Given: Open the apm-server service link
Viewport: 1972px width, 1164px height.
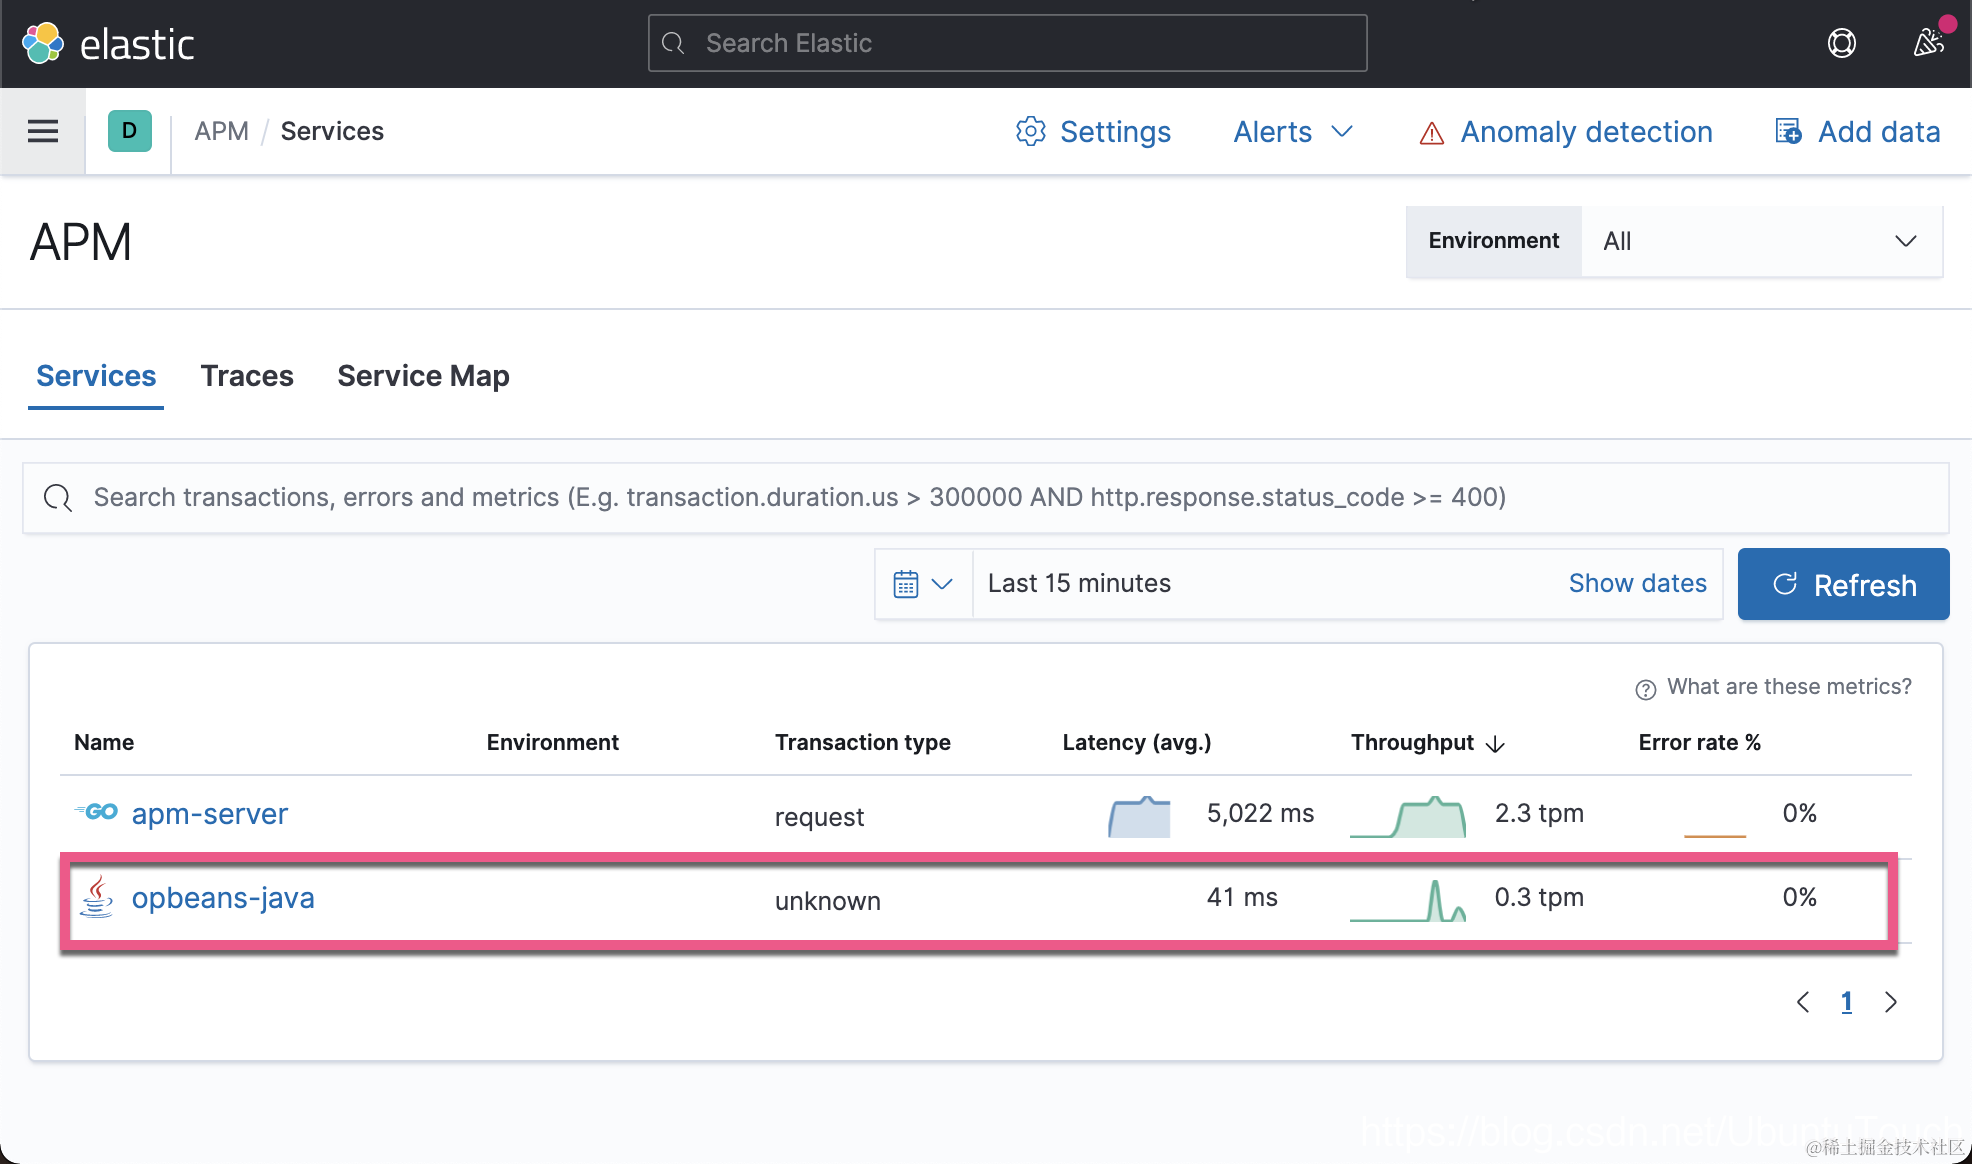Looking at the screenshot, I should point(210,814).
